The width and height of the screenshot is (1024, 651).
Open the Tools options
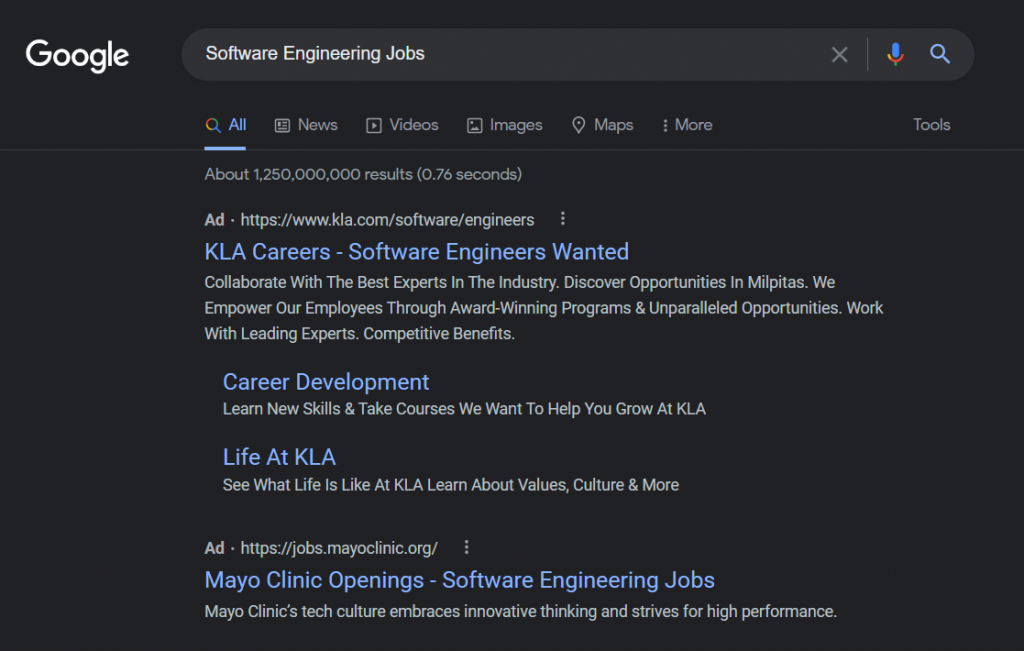point(931,125)
